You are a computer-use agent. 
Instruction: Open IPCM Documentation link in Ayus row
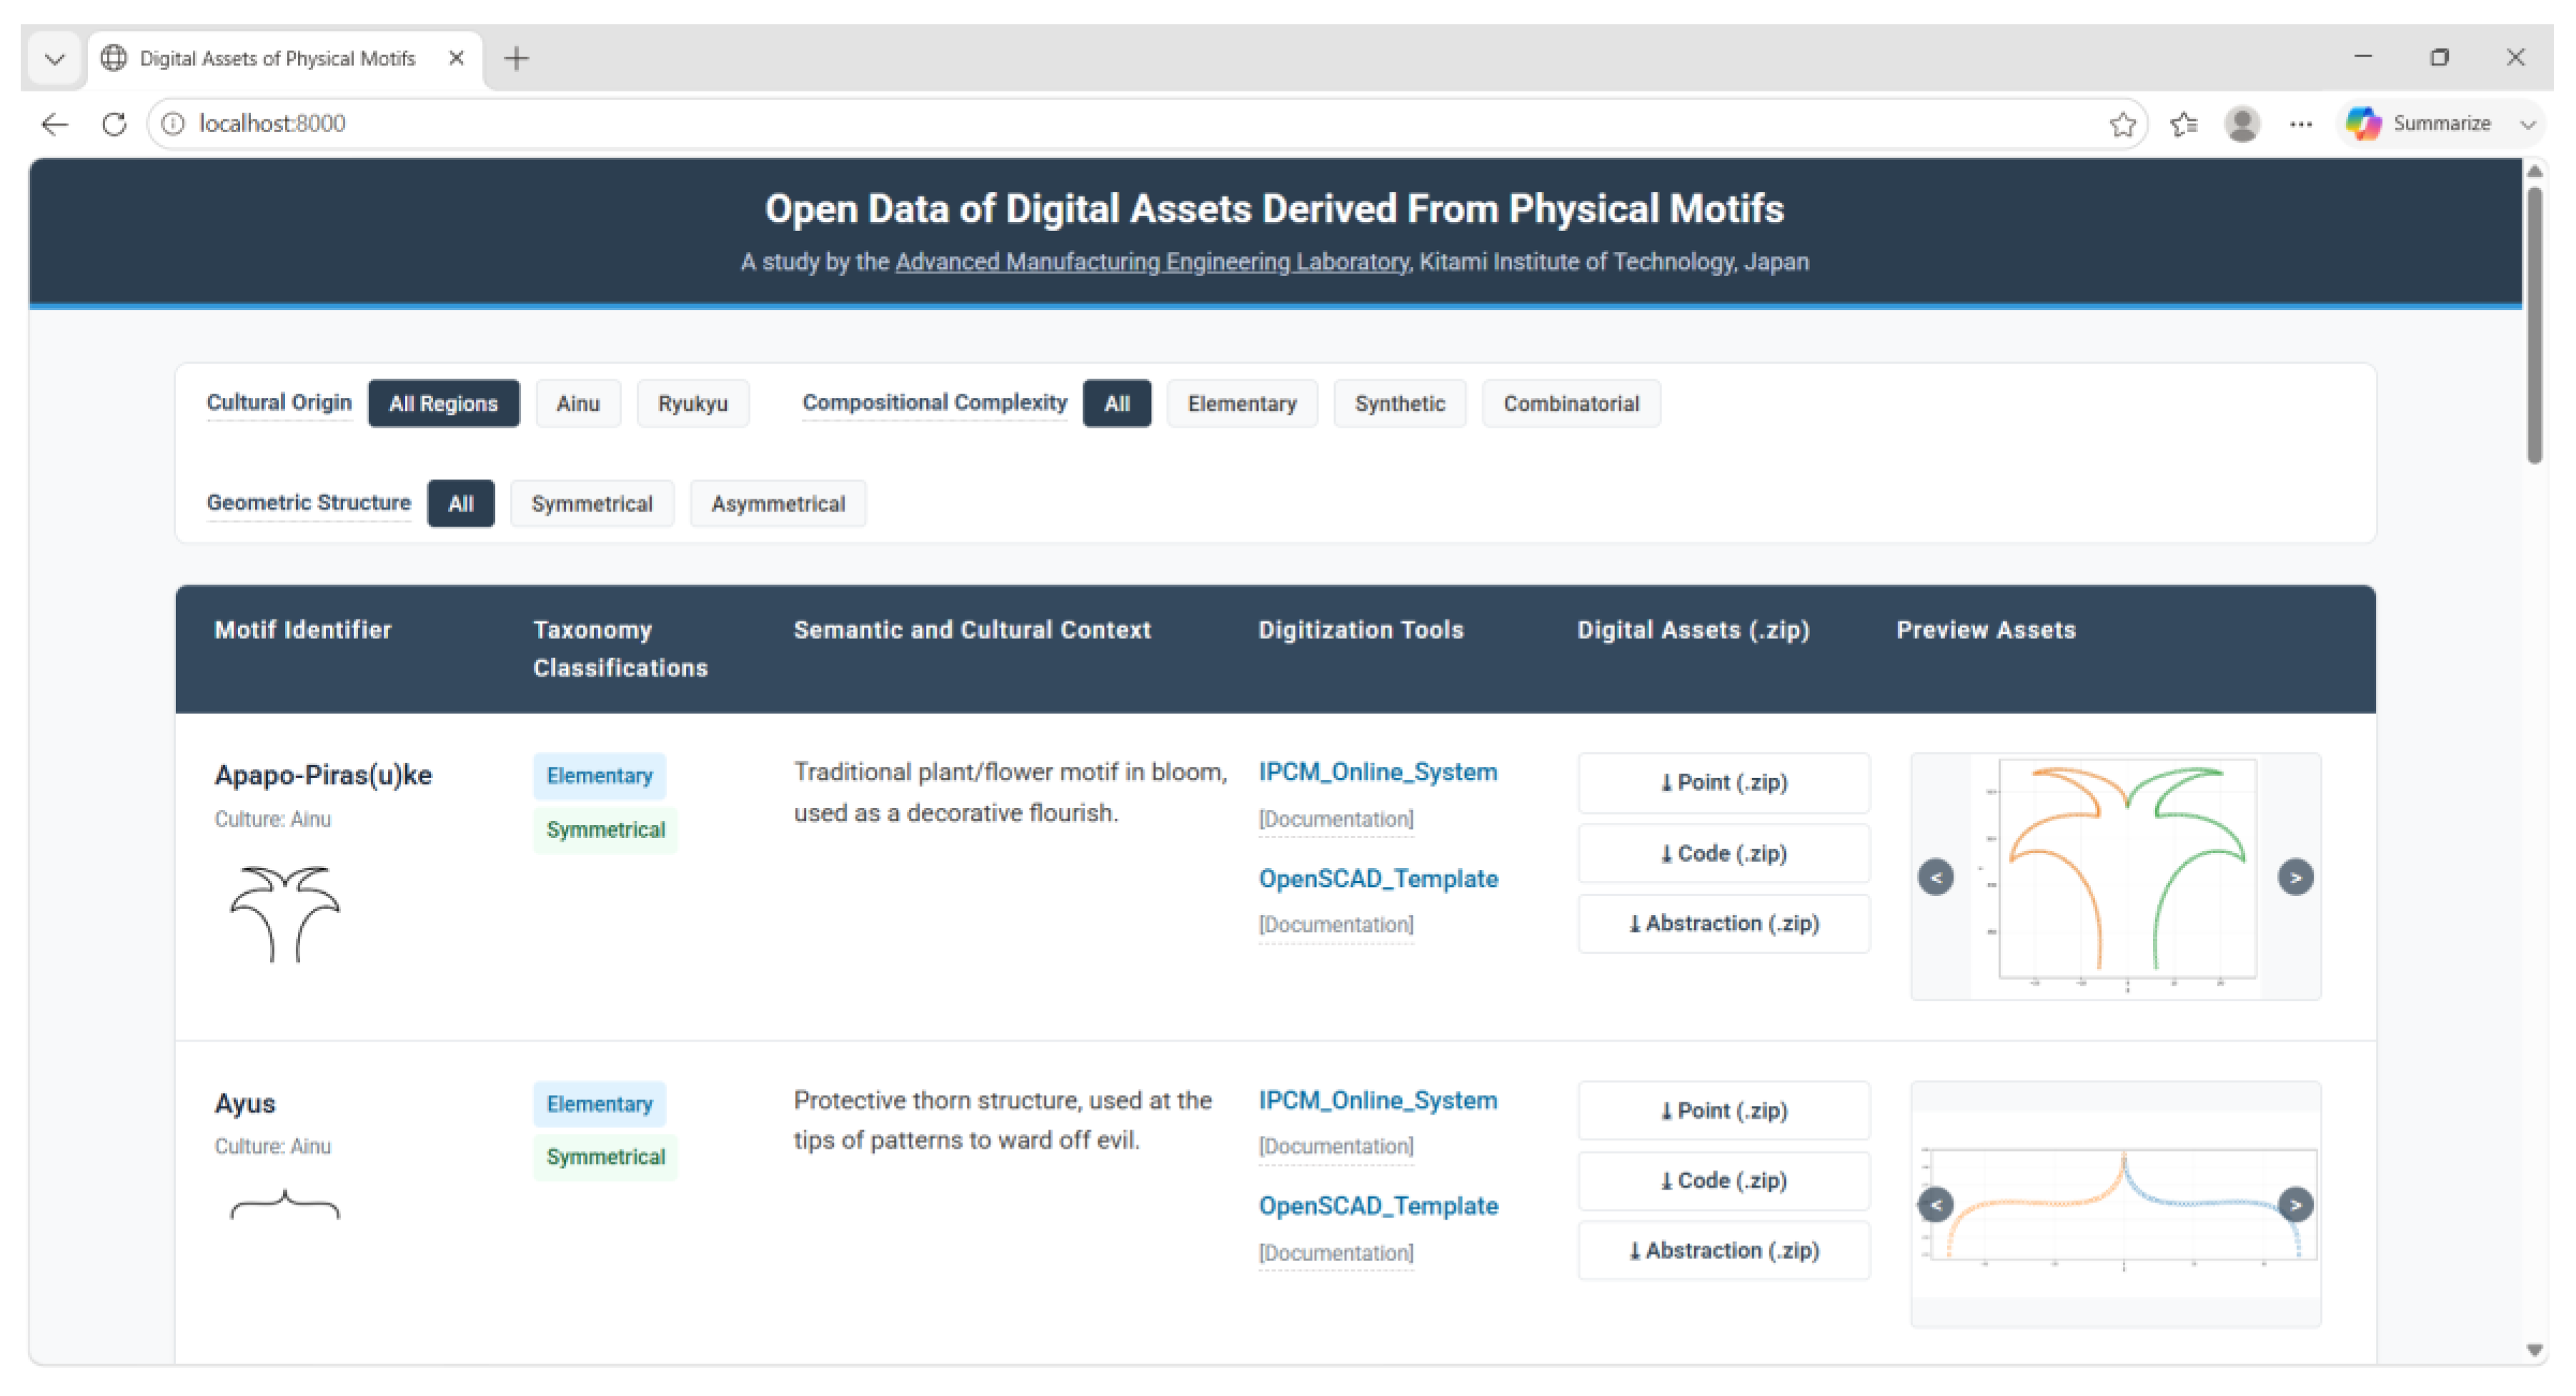[1336, 1147]
